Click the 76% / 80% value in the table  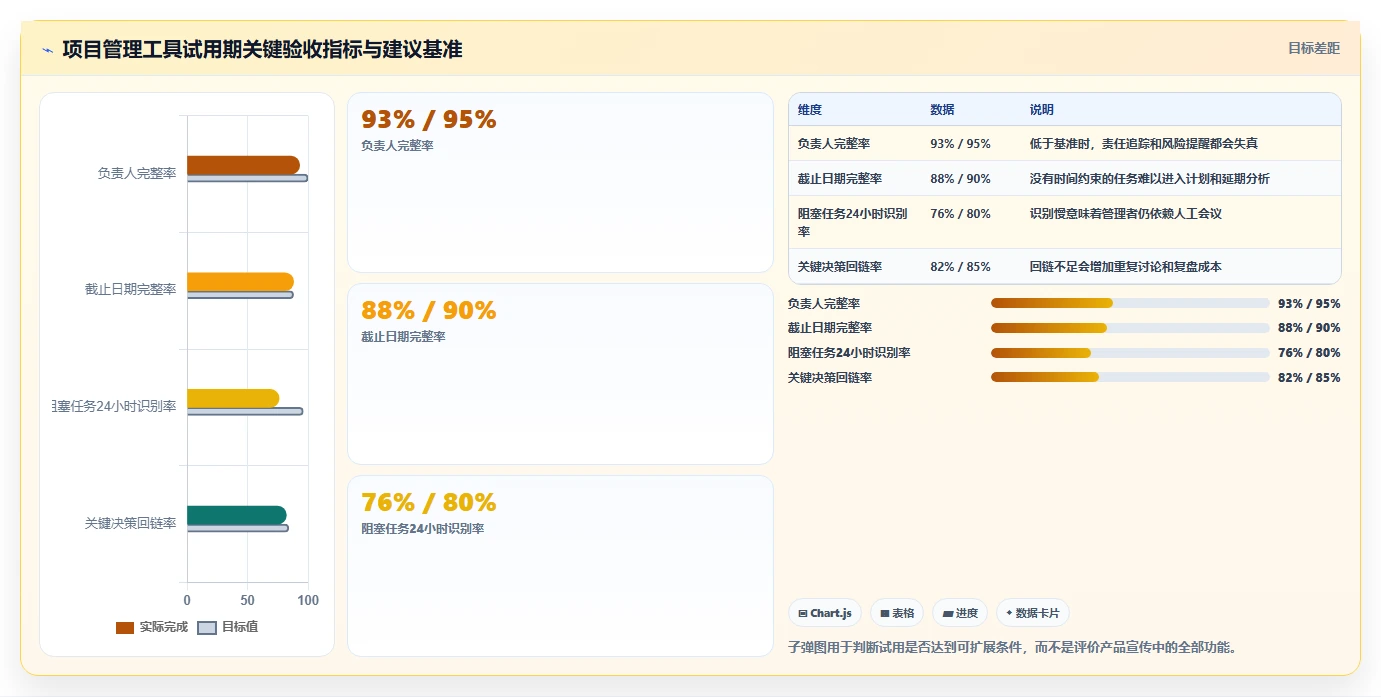point(960,214)
